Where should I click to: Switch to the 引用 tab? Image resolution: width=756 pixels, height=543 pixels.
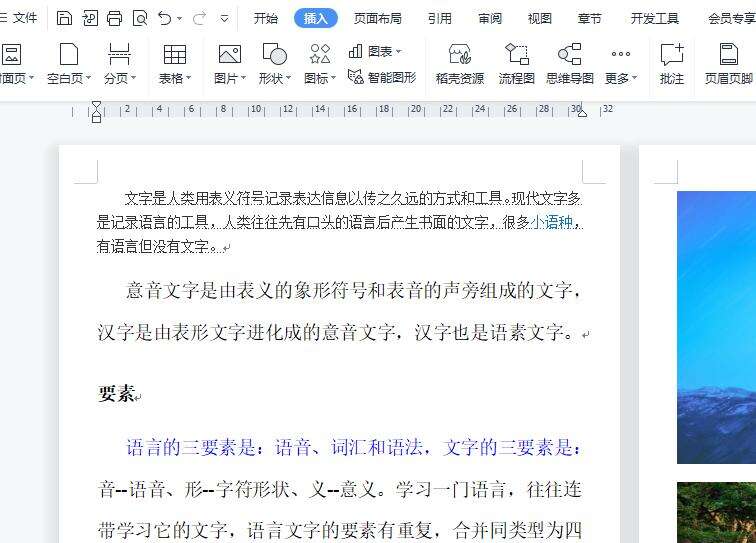tap(440, 18)
